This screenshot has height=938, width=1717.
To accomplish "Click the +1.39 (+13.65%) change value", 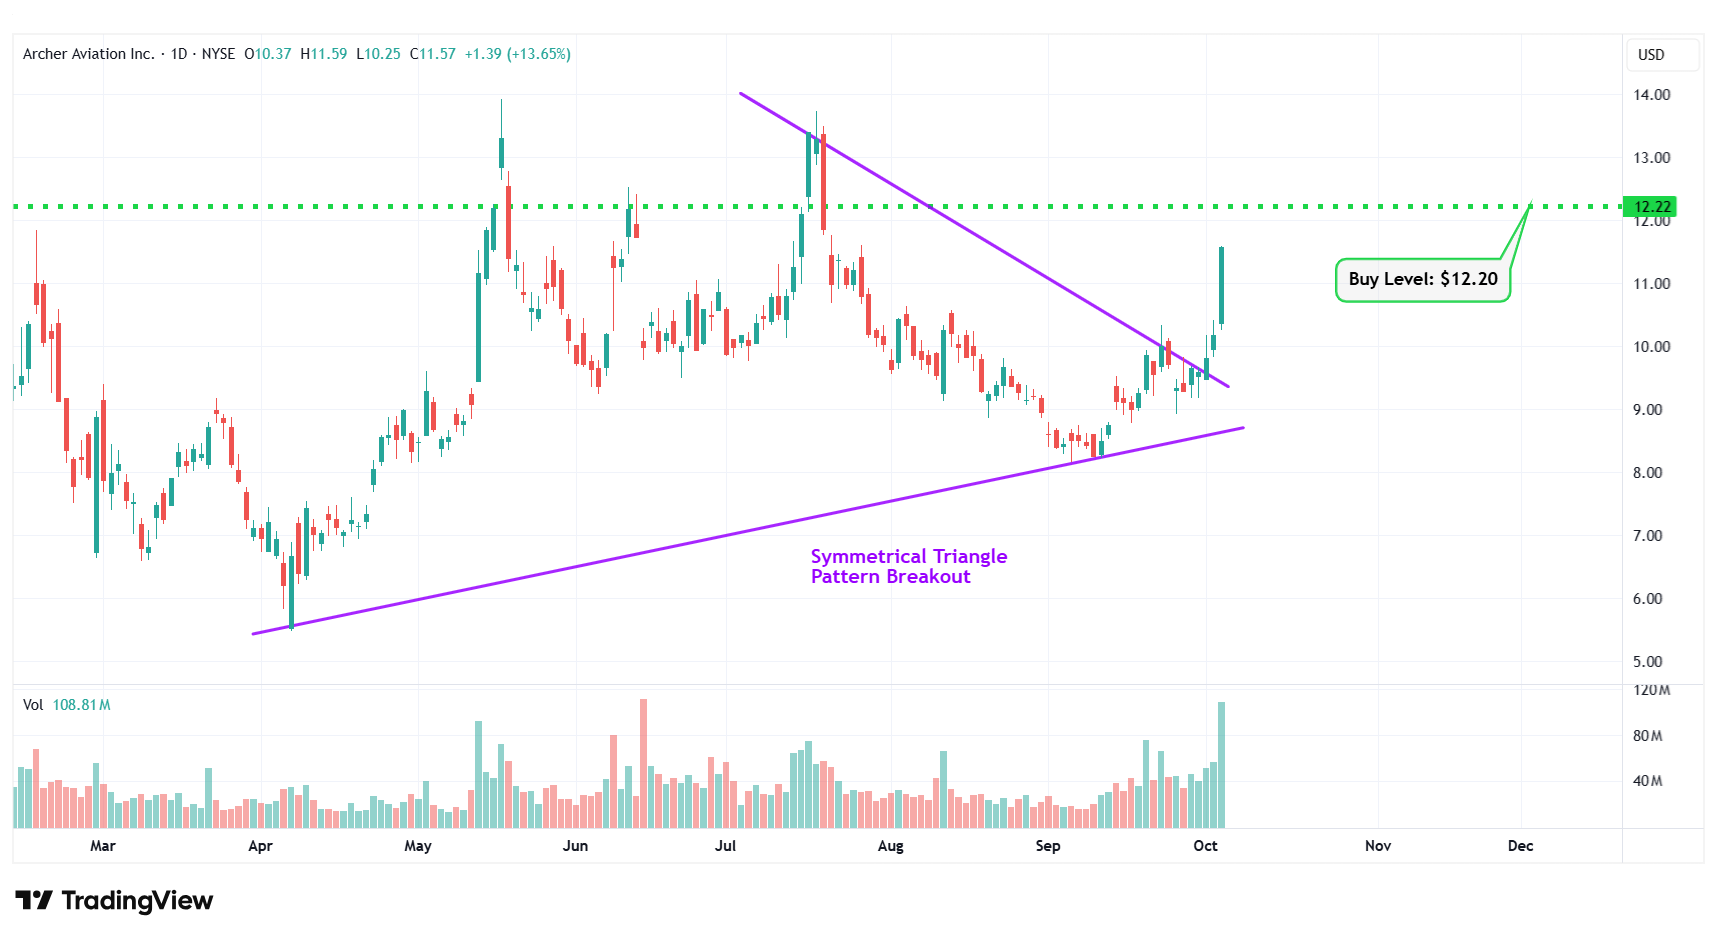I will [517, 54].
